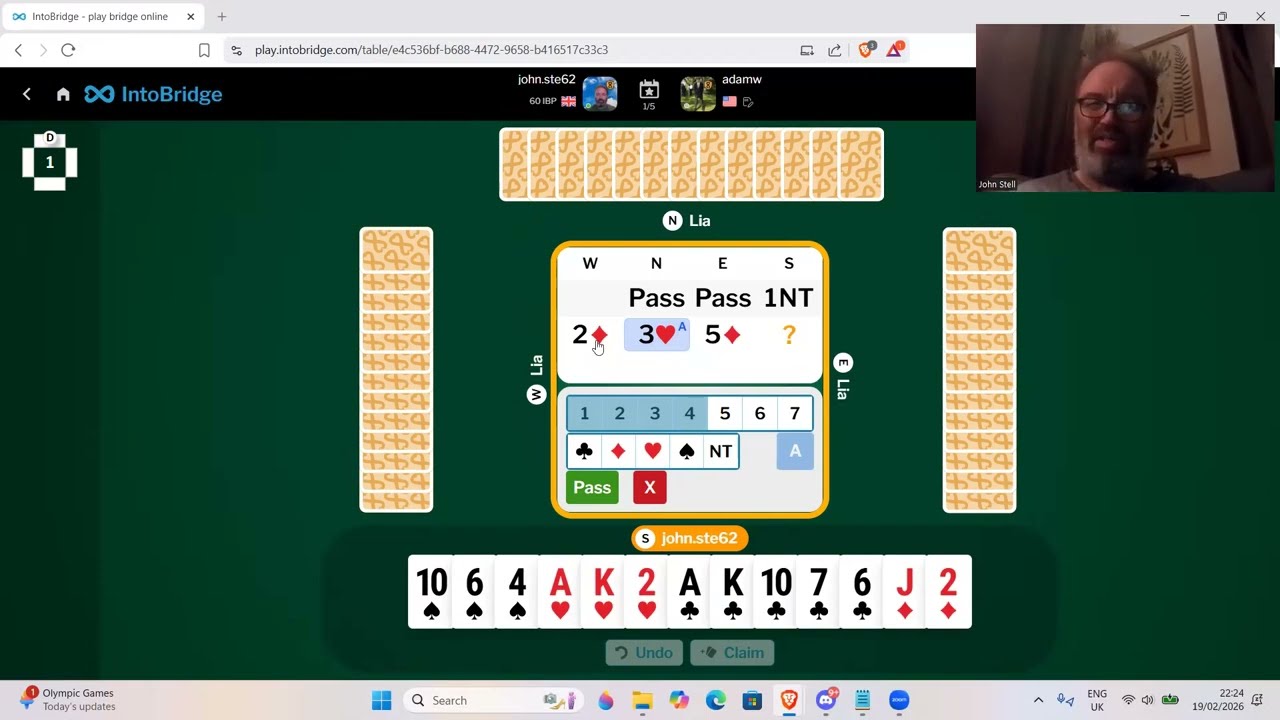Select the king of hearts card

tap(603, 592)
